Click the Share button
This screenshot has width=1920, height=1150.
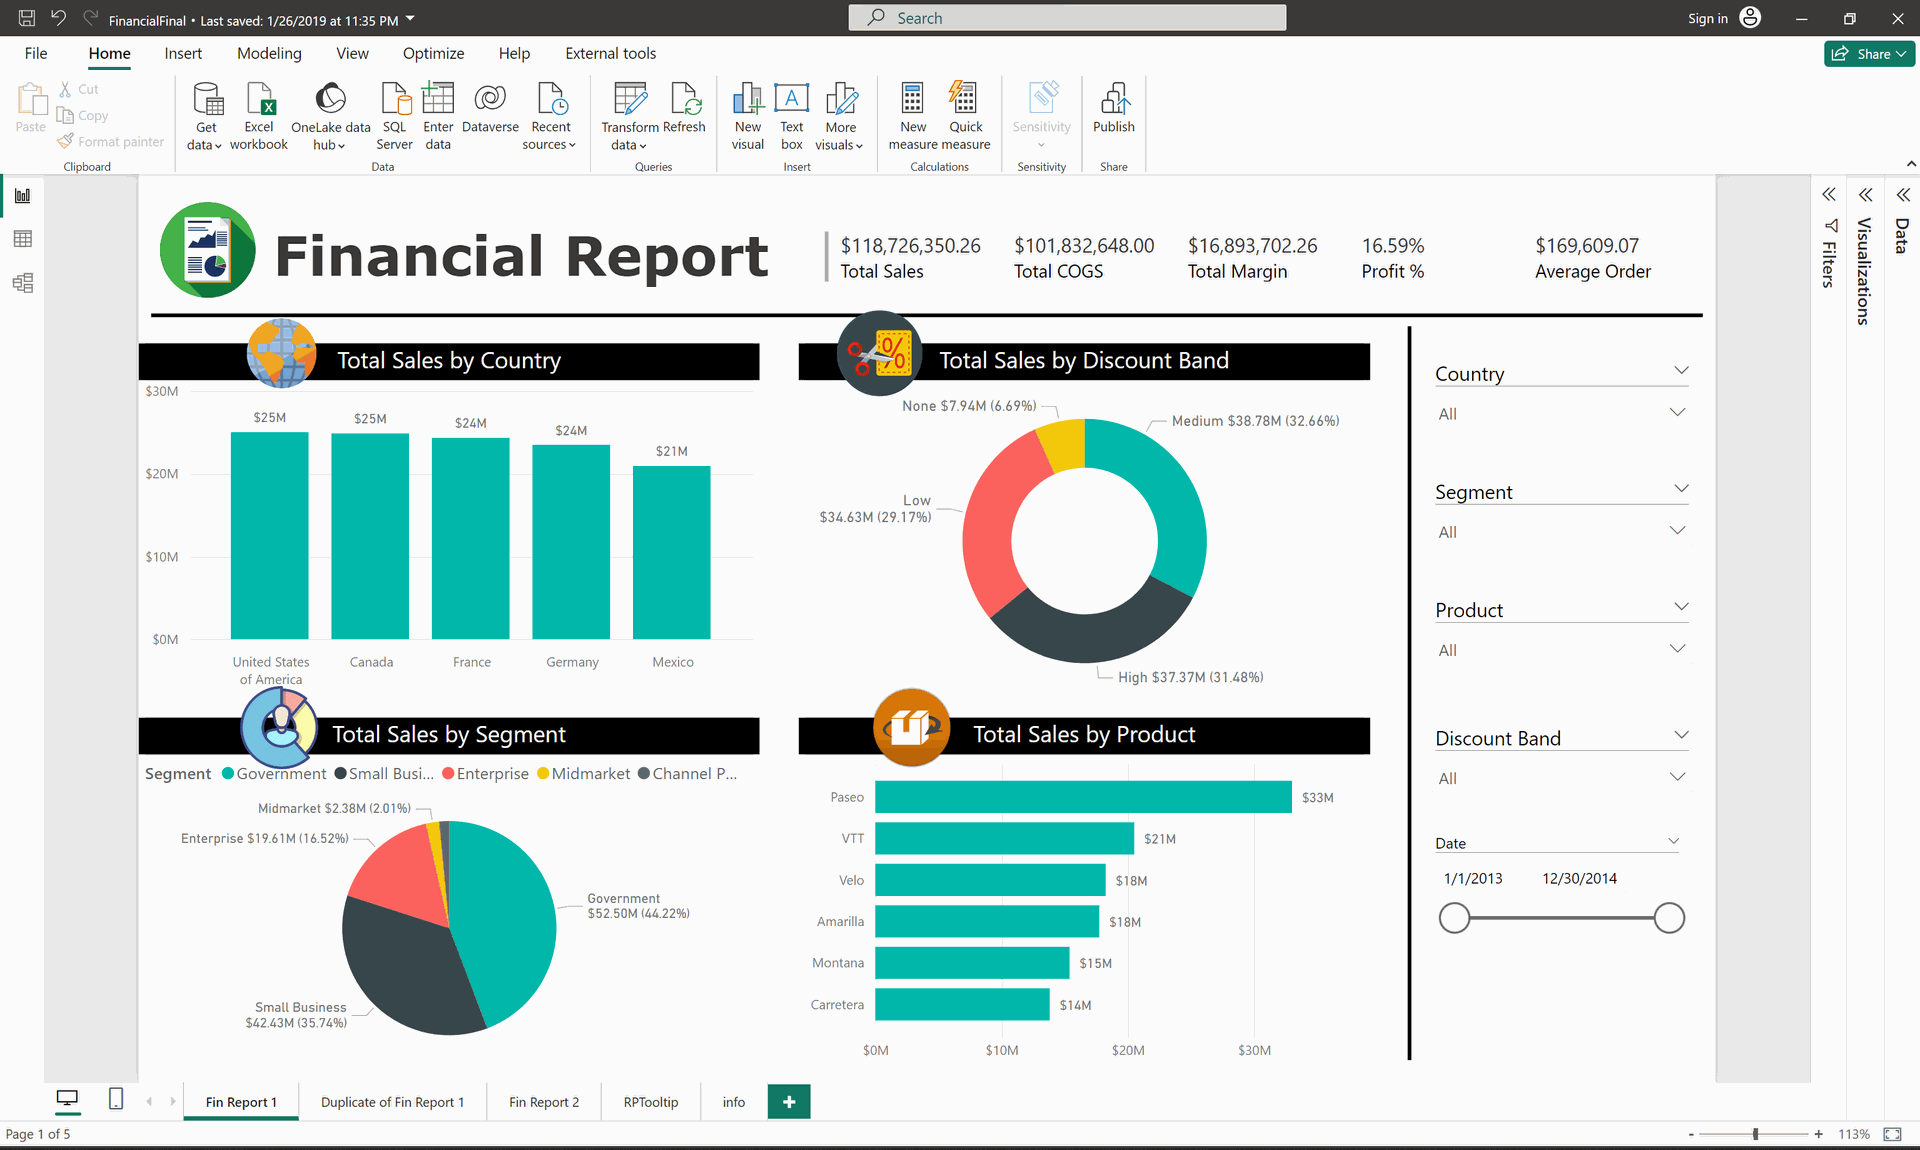click(1868, 54)
